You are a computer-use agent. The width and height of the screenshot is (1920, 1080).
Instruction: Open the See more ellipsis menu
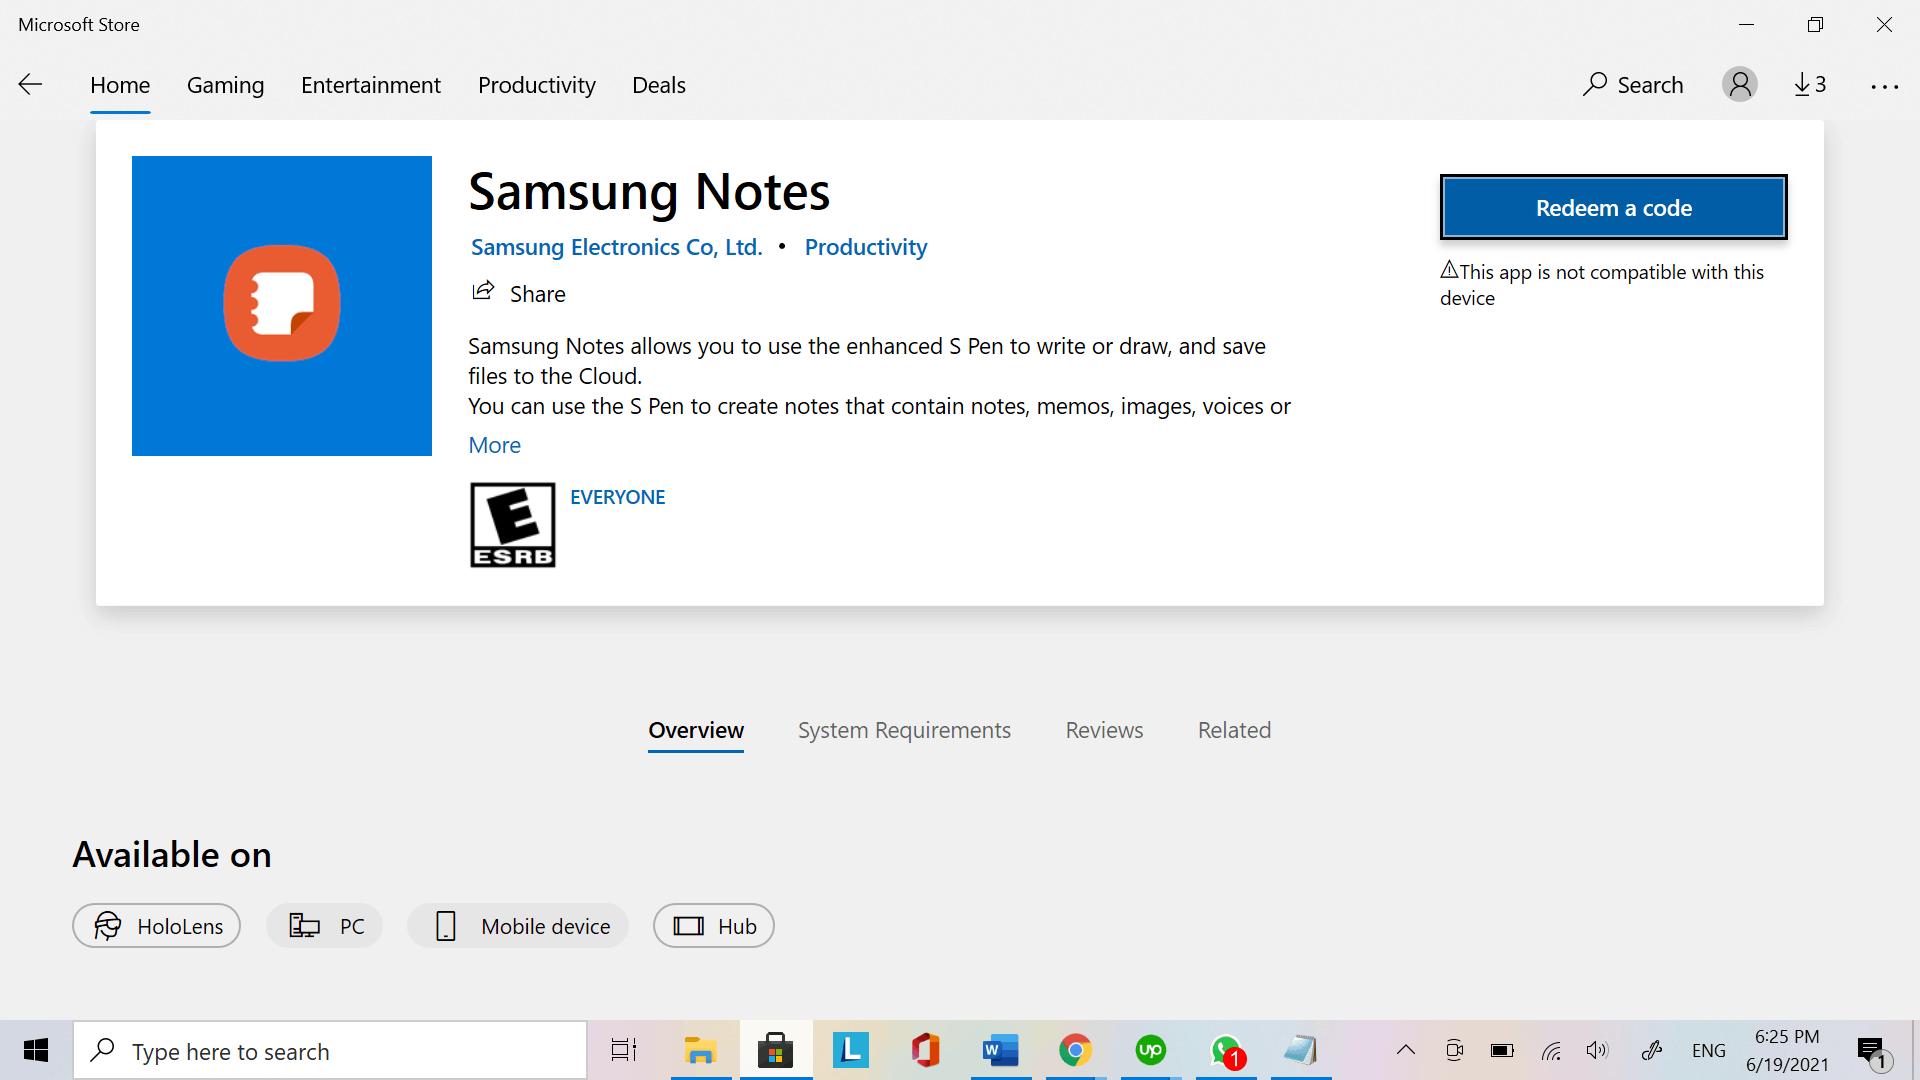point(1884,87)
